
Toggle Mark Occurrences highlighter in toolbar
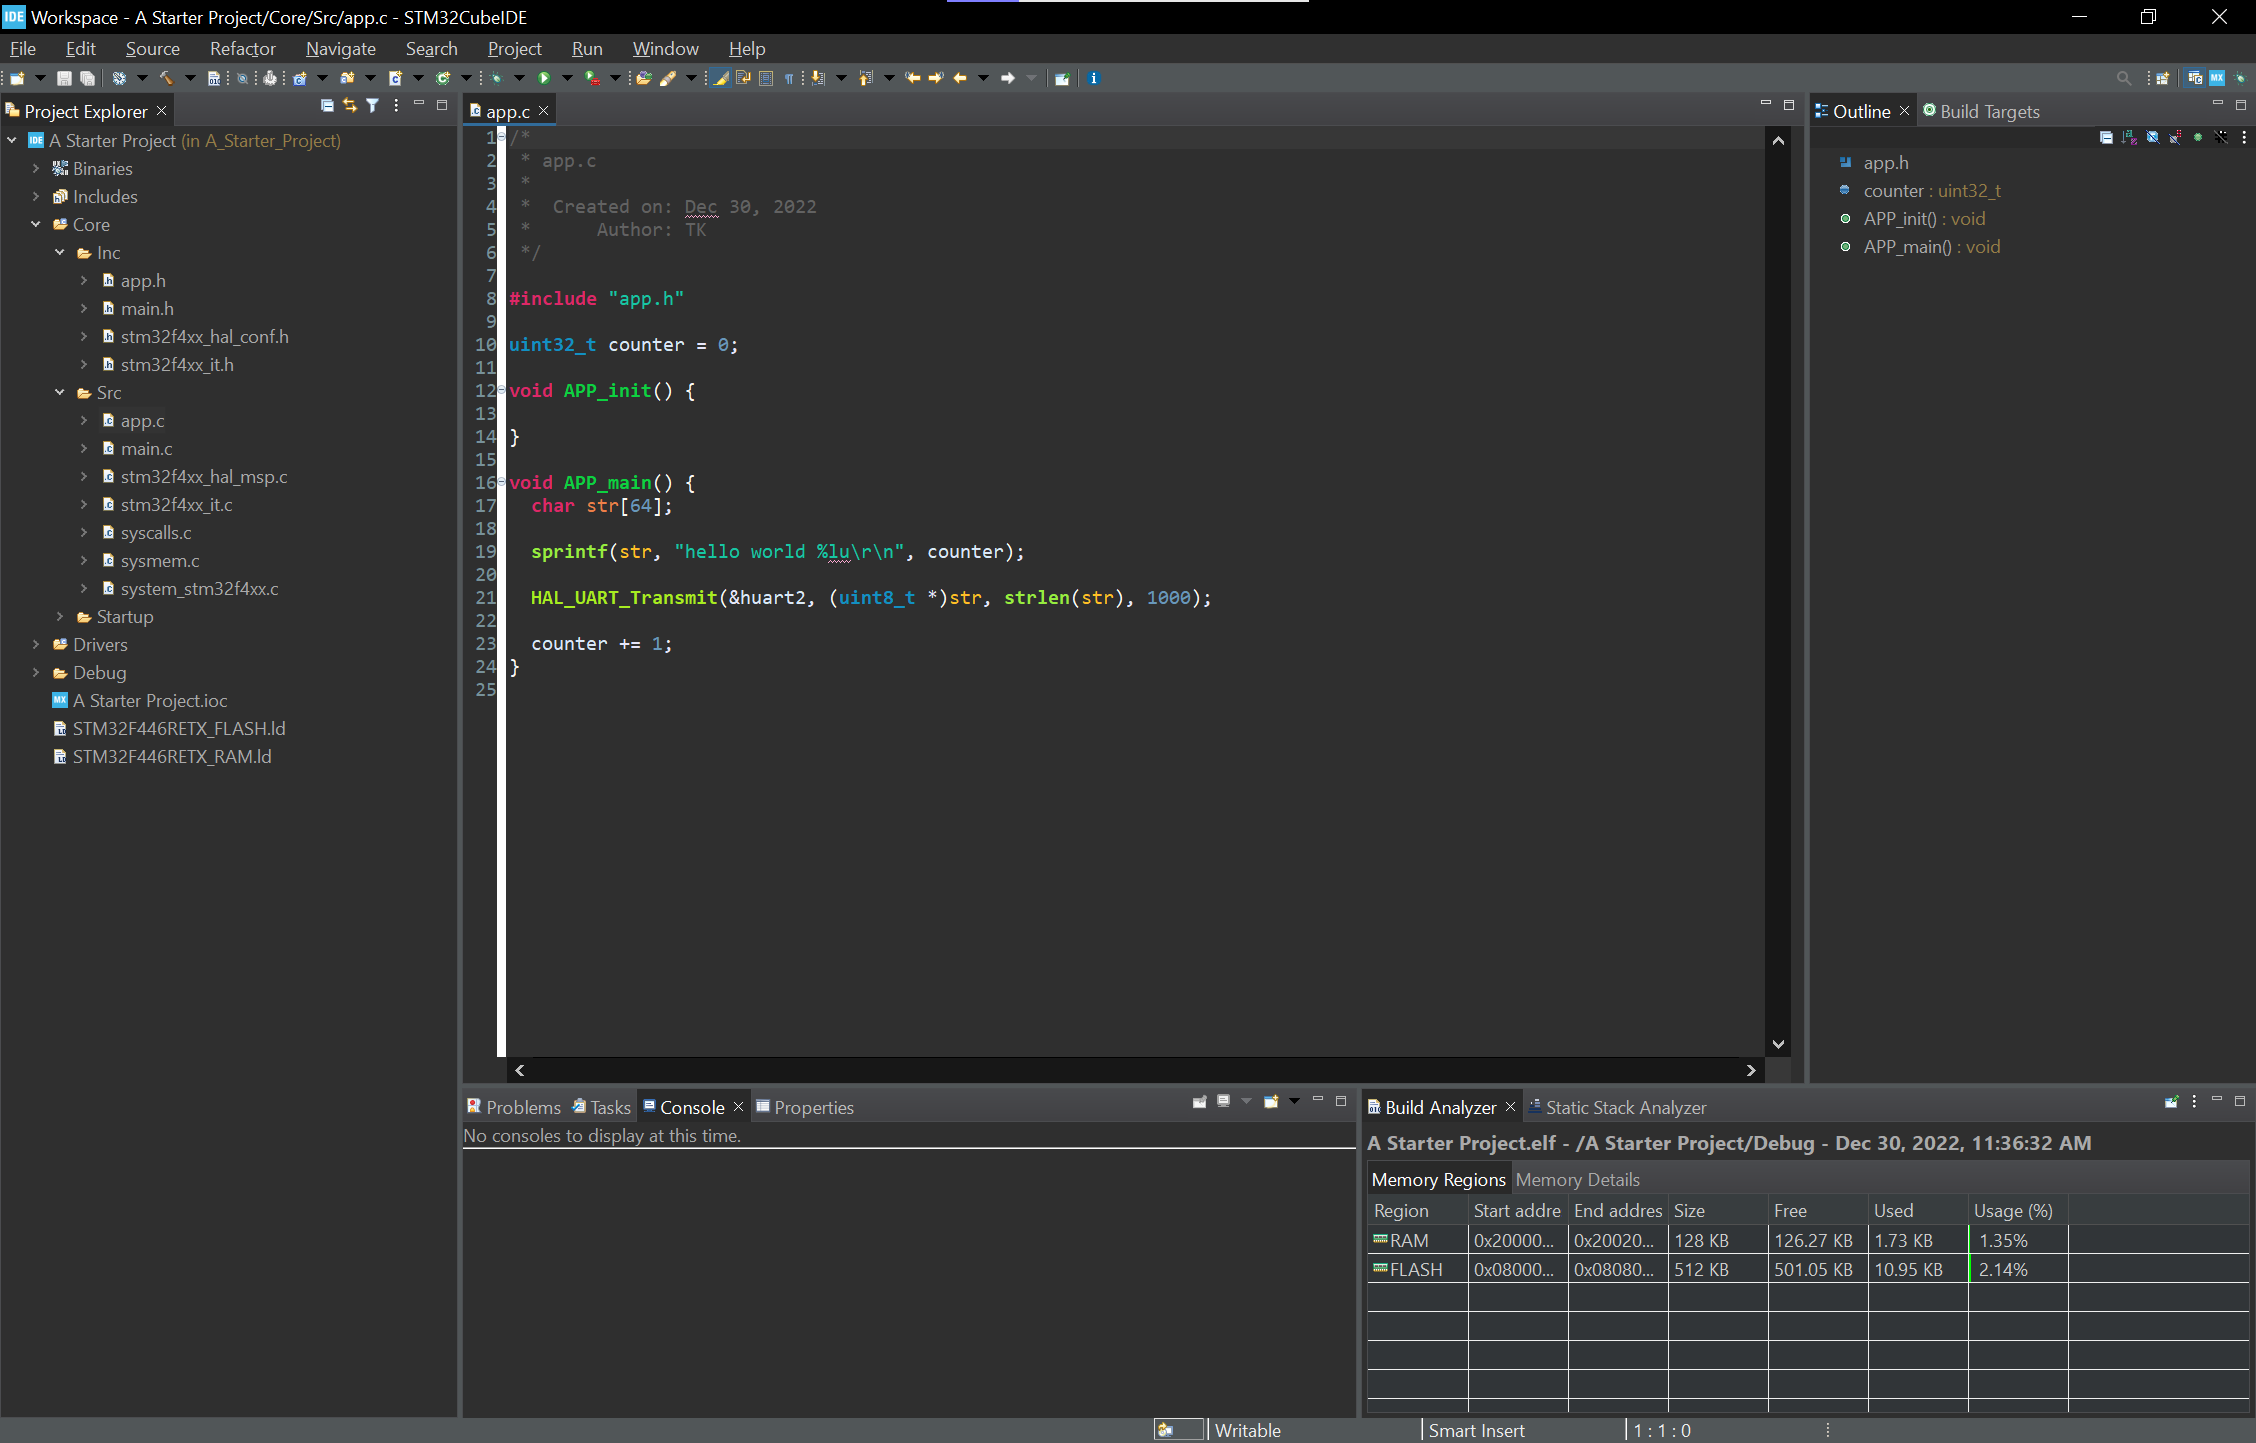(720, 78)
